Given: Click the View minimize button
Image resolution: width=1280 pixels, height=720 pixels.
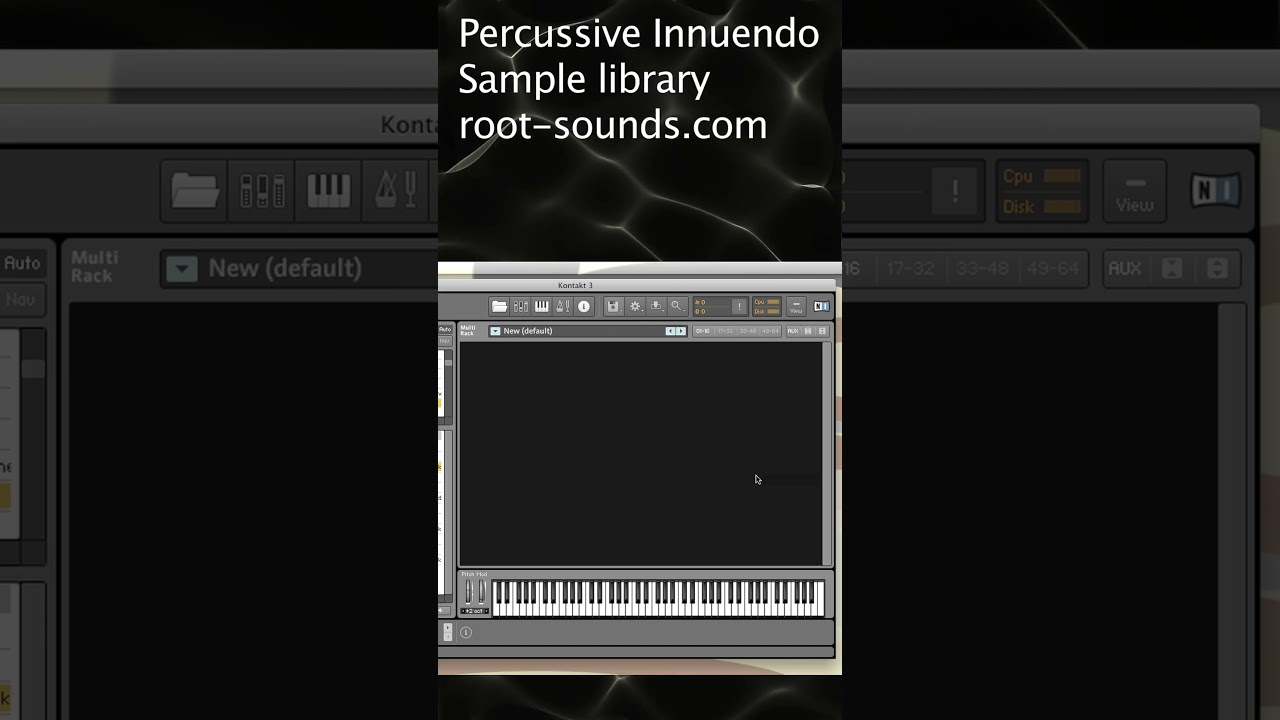Looking at the screenshot, I should tap(796, 306).
